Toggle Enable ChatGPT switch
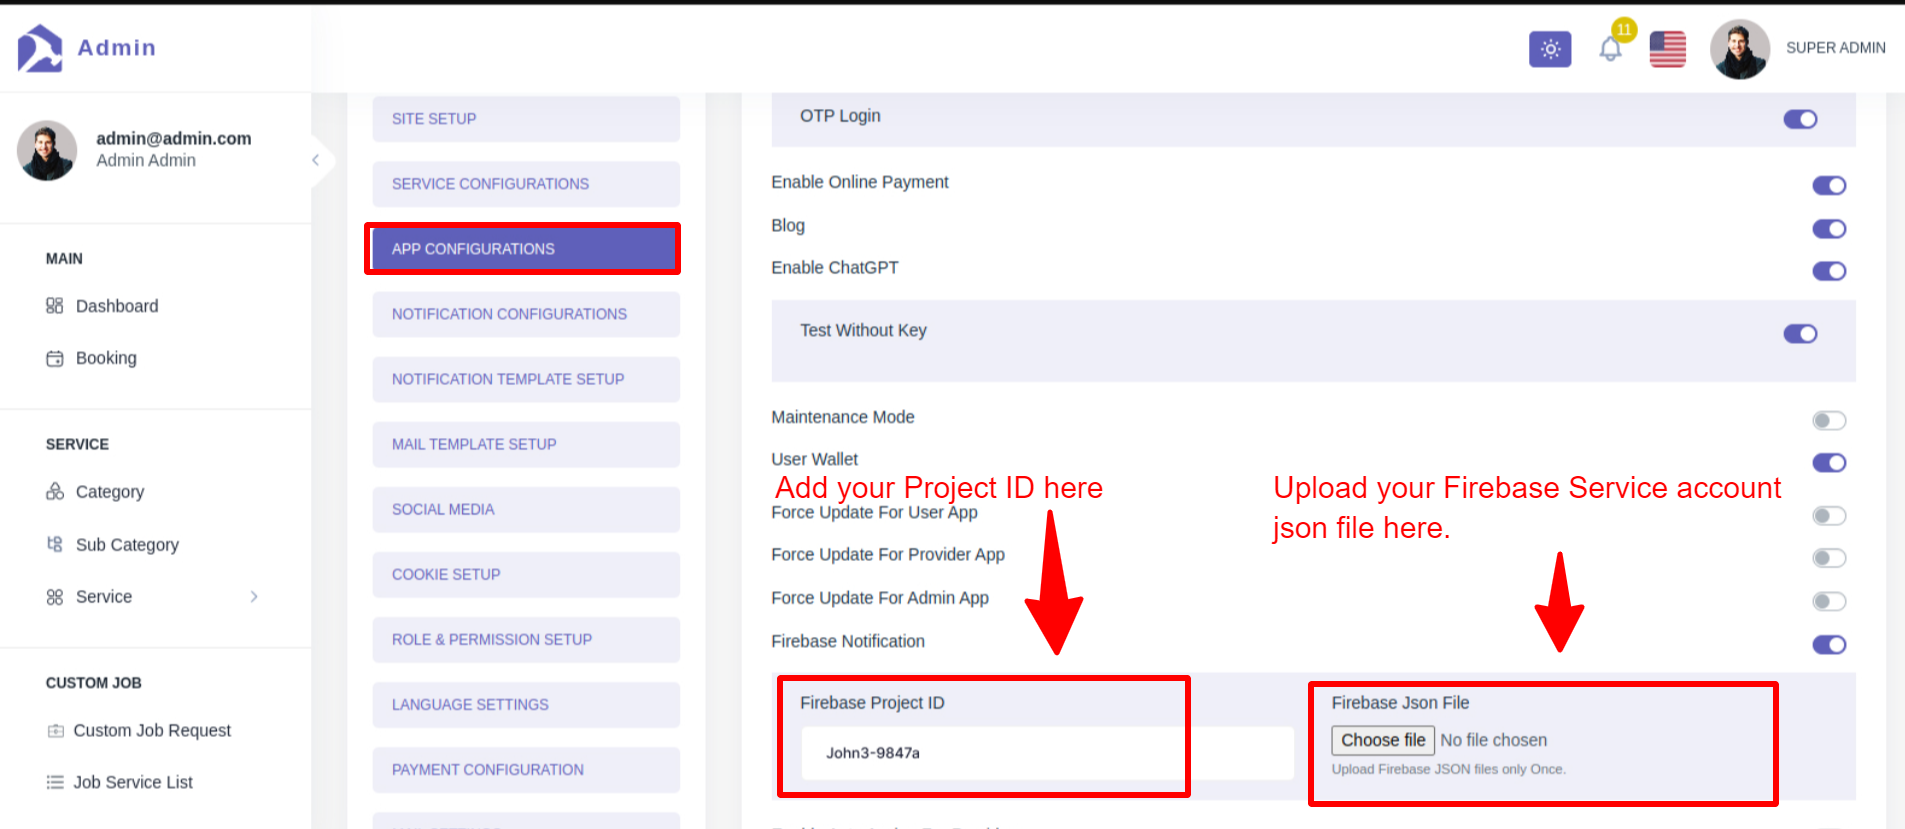 (x=1829, y=271)
